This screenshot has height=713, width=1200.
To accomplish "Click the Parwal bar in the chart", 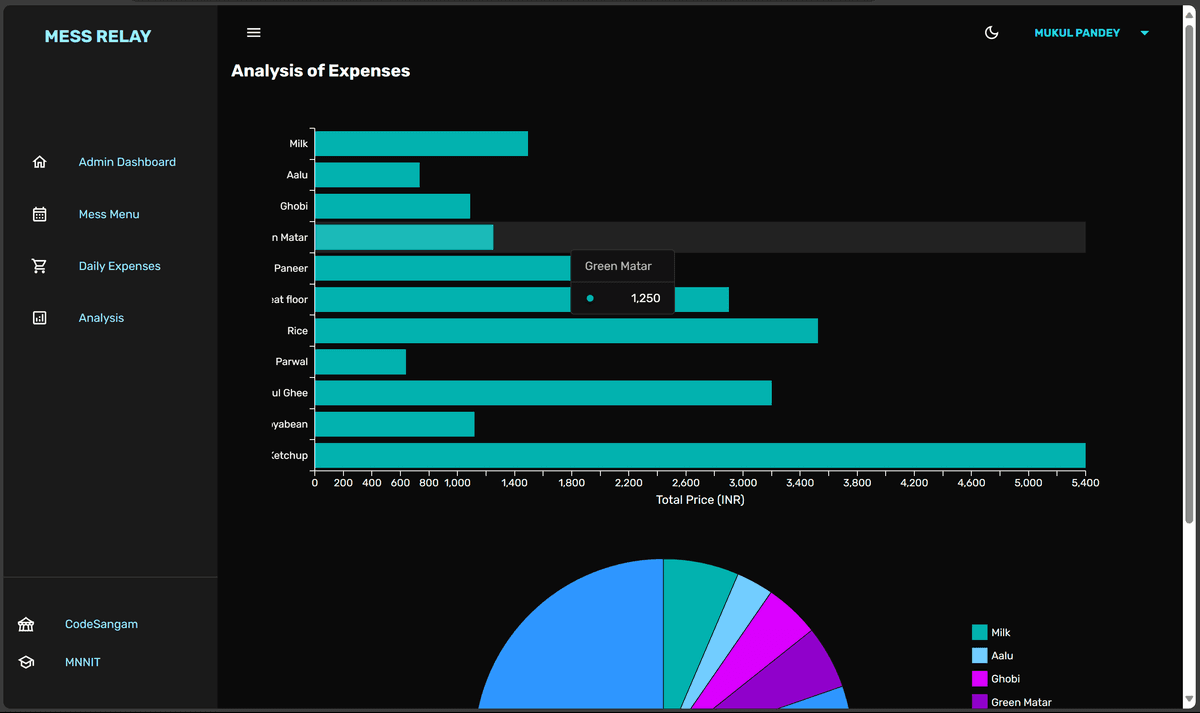I will click(360, 362).
